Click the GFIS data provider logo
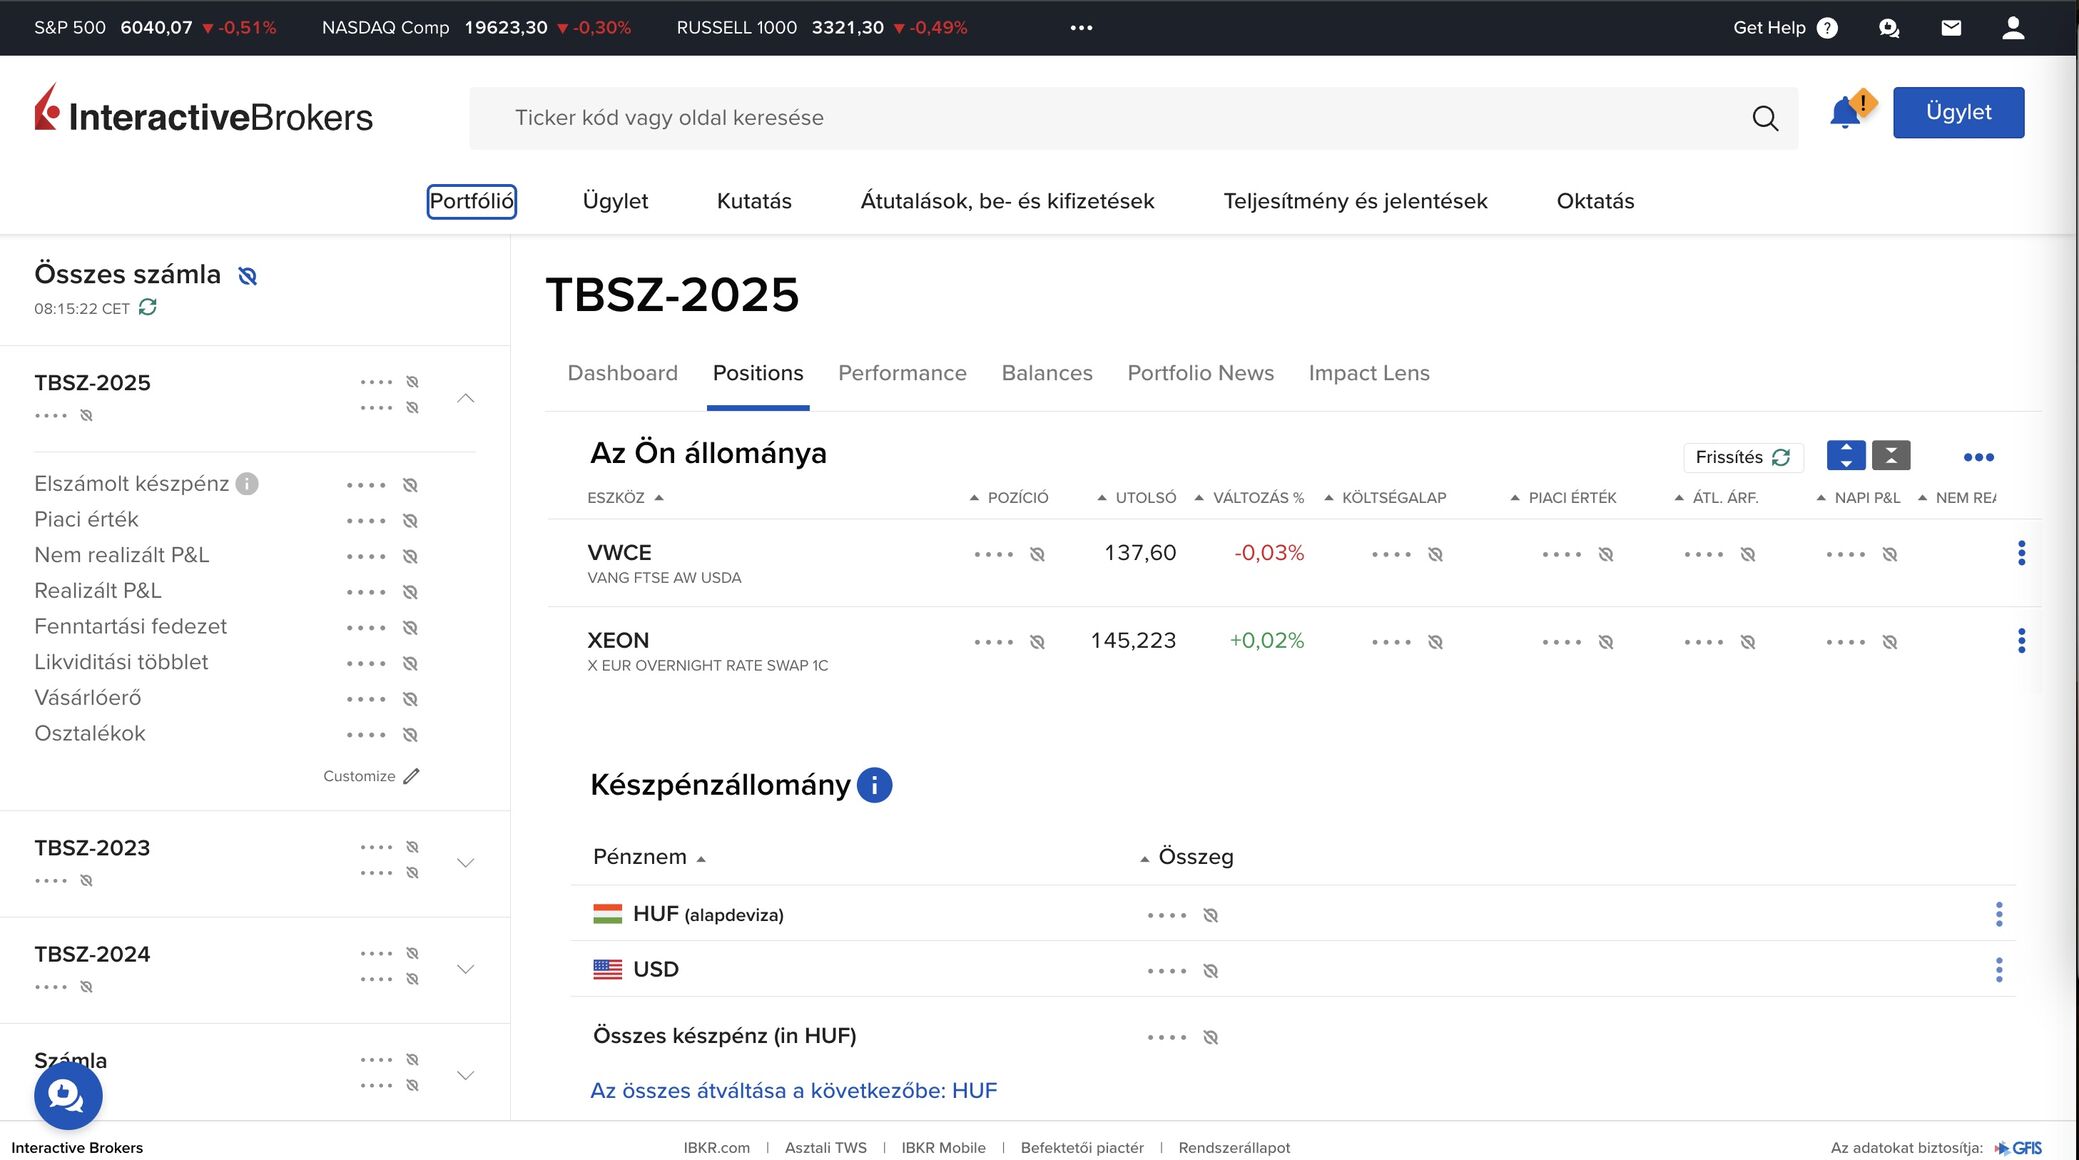Image resolution: width=2079 pixels, height=1160 pixels. pyautogui.click(x=2018, y=1148)
